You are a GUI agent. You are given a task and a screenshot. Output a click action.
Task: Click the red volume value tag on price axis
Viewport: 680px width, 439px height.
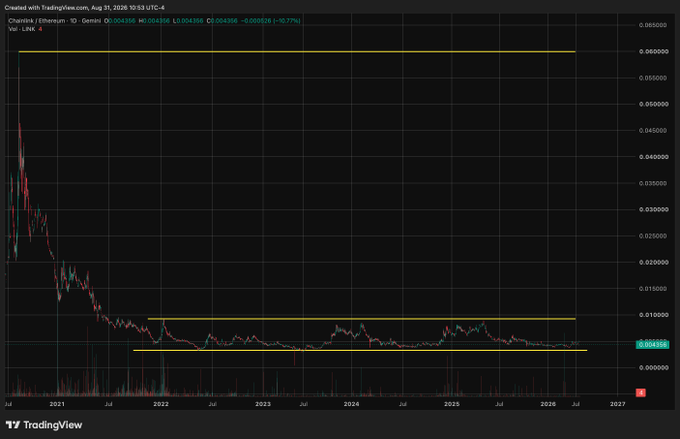[x=641, y=393]
